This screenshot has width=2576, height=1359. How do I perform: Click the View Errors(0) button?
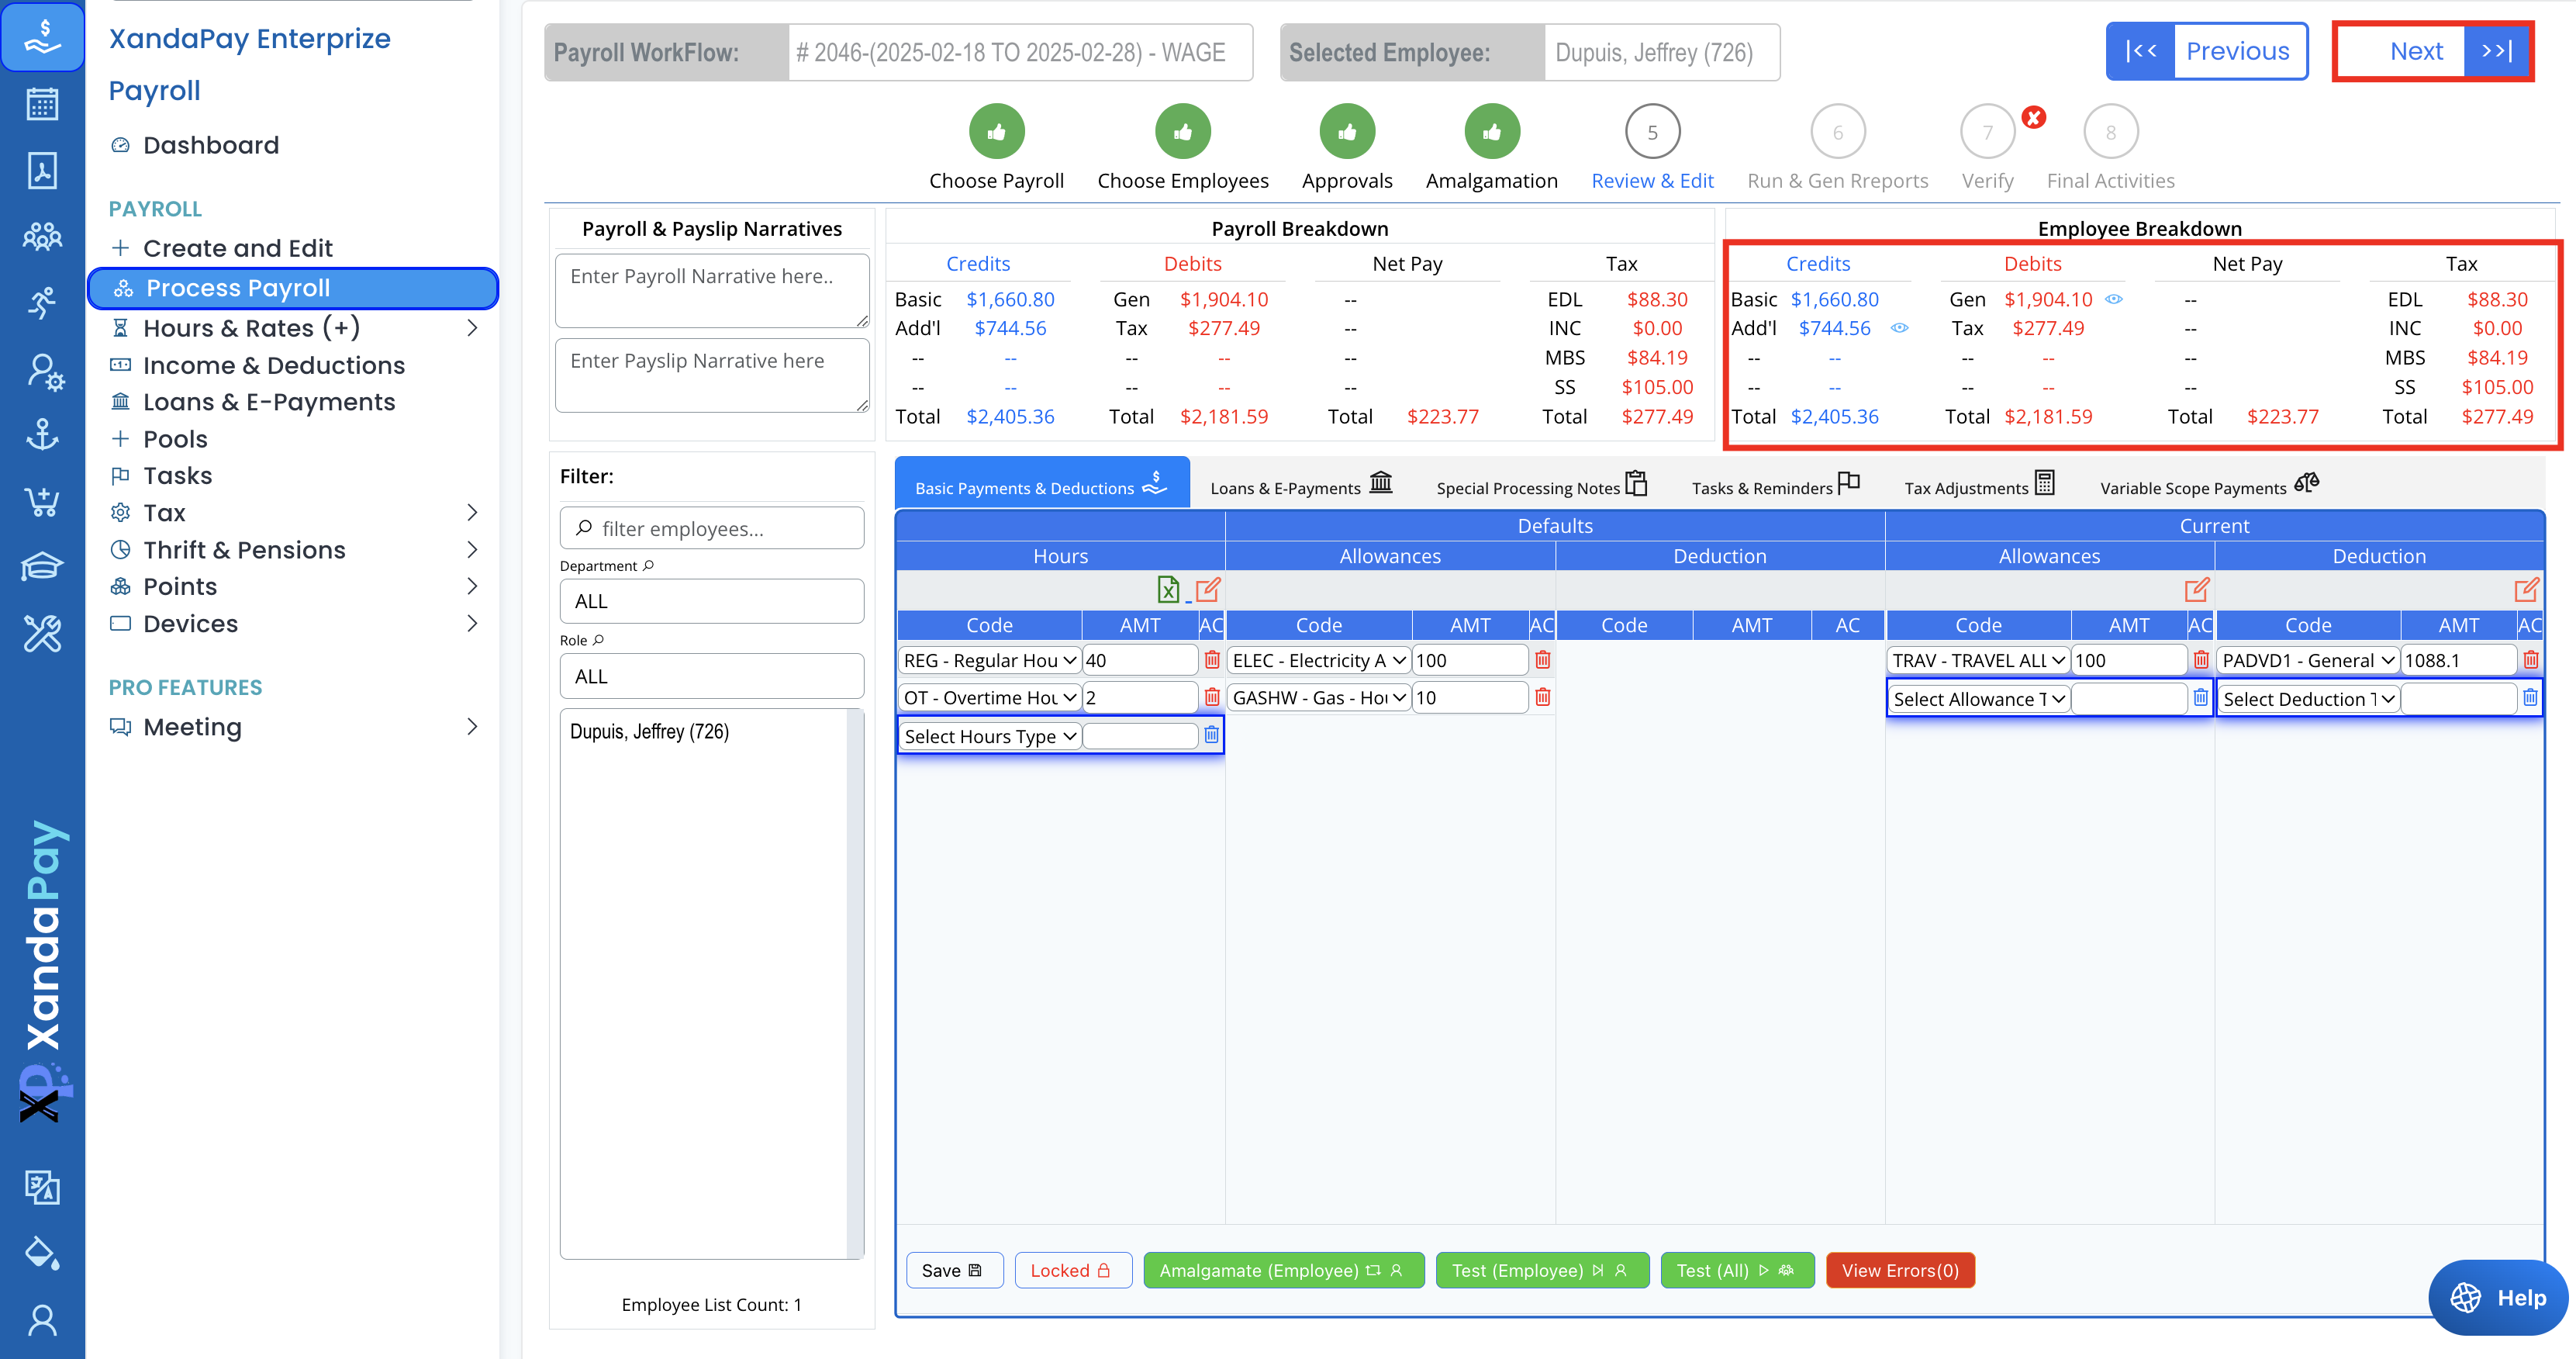click(1899, 1270)
